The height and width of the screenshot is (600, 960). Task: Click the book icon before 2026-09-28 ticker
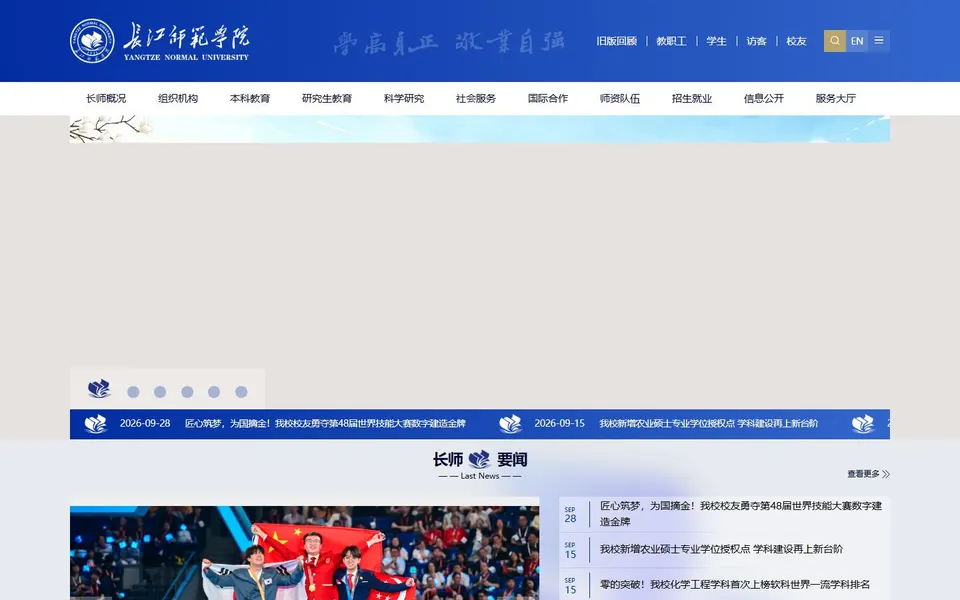[96, 424]
